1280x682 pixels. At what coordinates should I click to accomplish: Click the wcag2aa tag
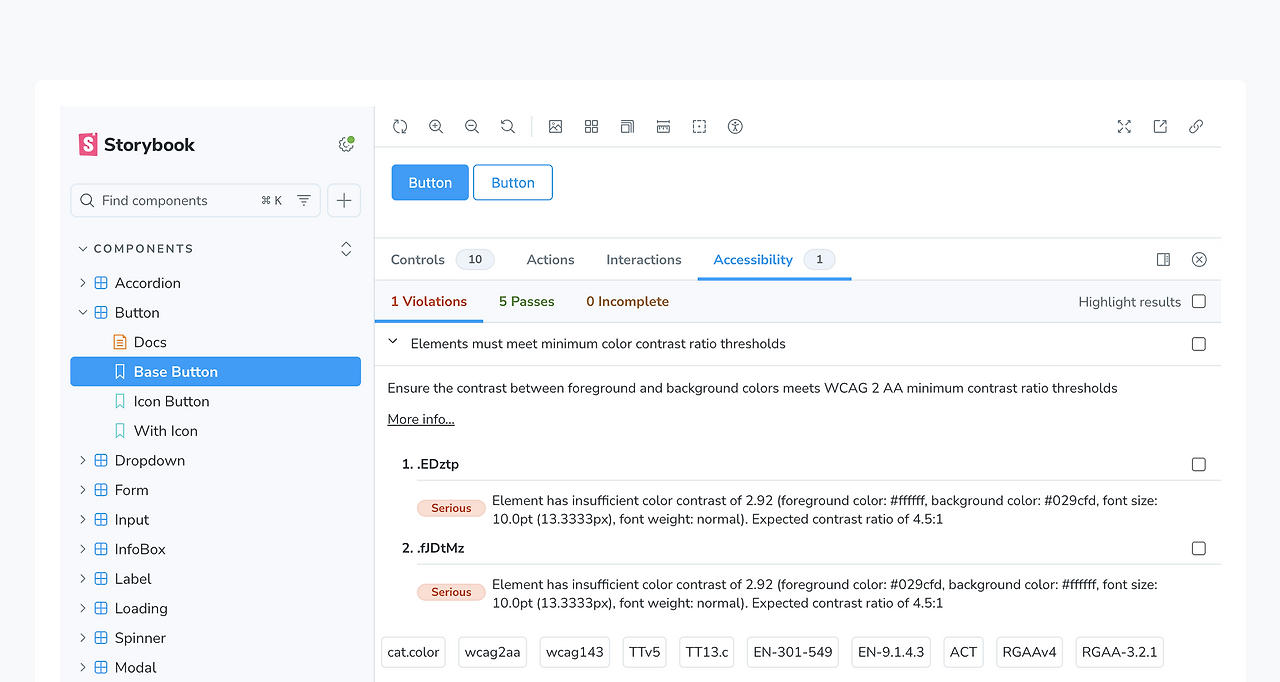(x=493, y=652)
